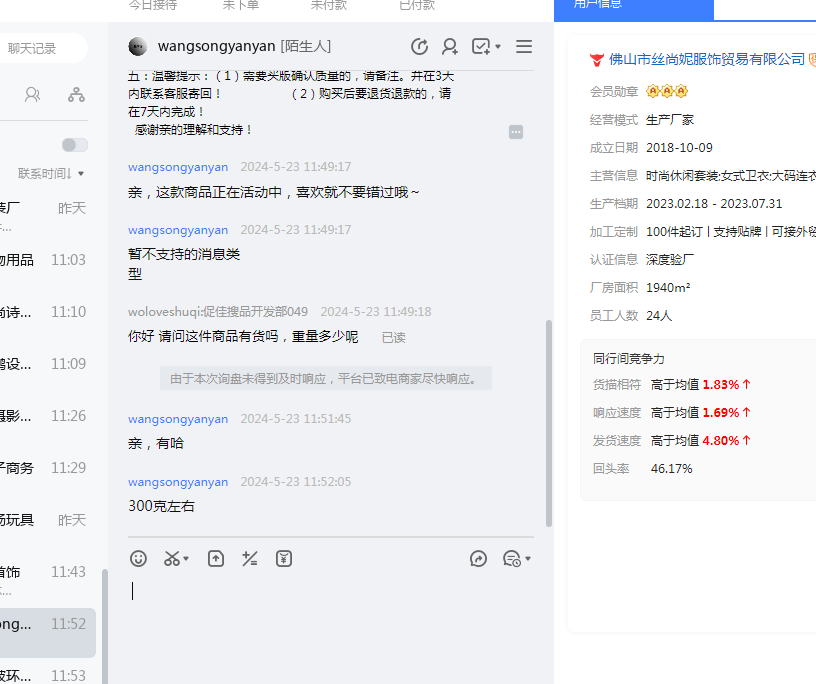Open the hamburger menu in chat header
Screen dimensions: 816x684
pyautogui.click(x=524, y=47)
